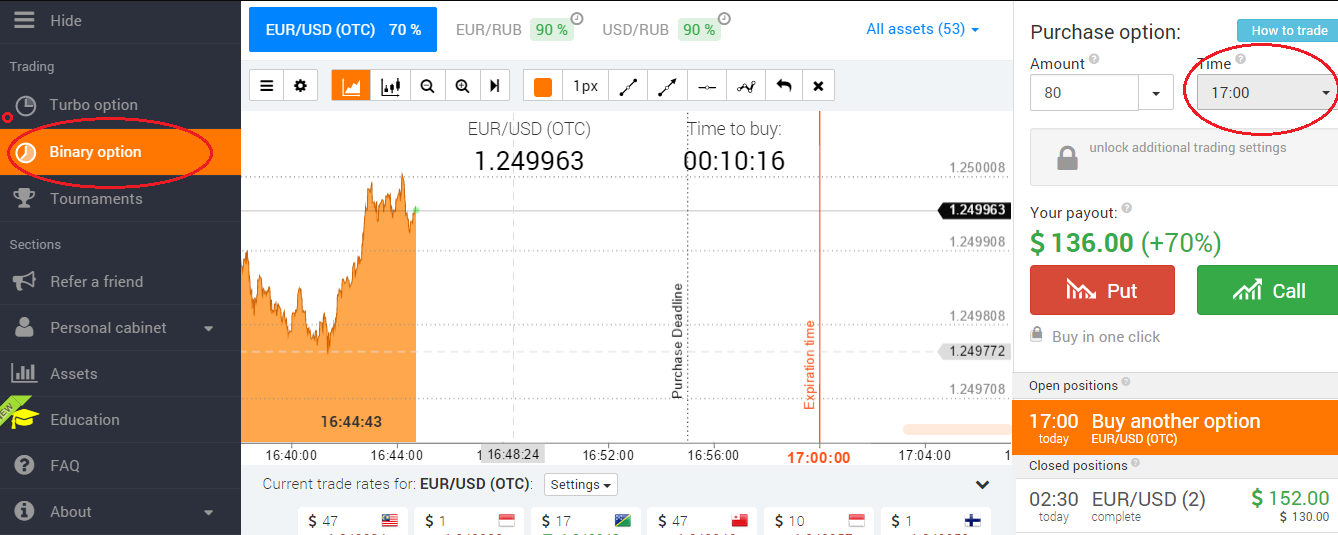Click unlock additional trading settings

pyautogui.click(x=1184, y=157)
